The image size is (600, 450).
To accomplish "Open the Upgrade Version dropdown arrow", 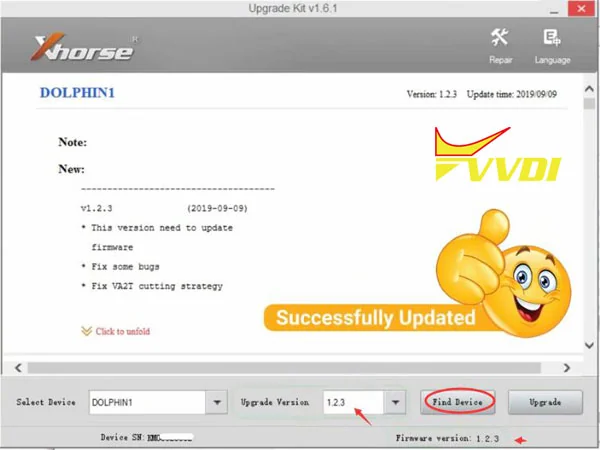I will (395, 402).
